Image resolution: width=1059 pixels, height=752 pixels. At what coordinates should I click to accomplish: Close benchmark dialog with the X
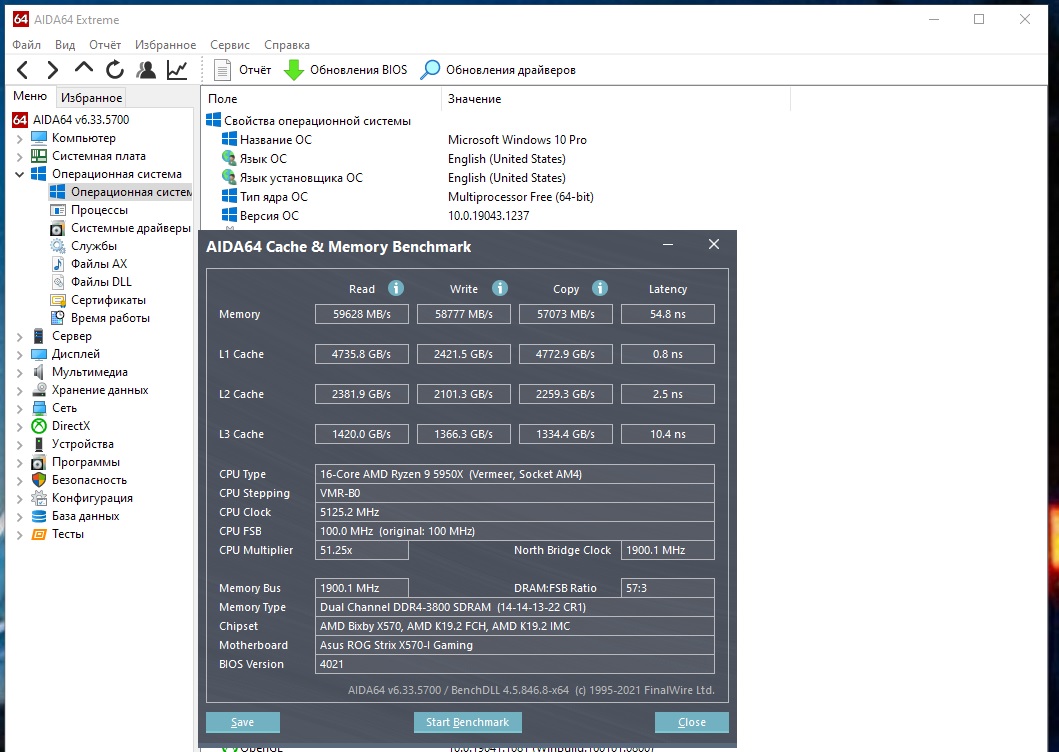[714, 245]
